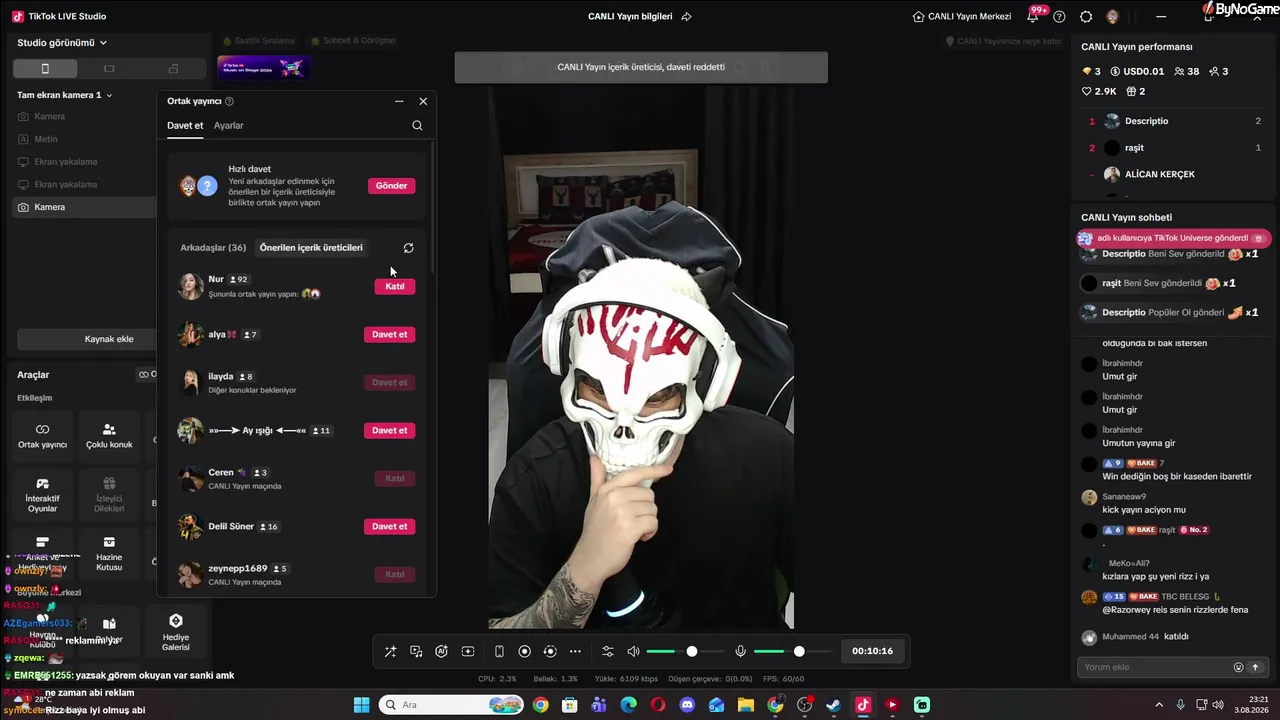
Task: Expand the Tam ekran kamera 1 scene
Action: pyautogui.click(x=65, y=95)
